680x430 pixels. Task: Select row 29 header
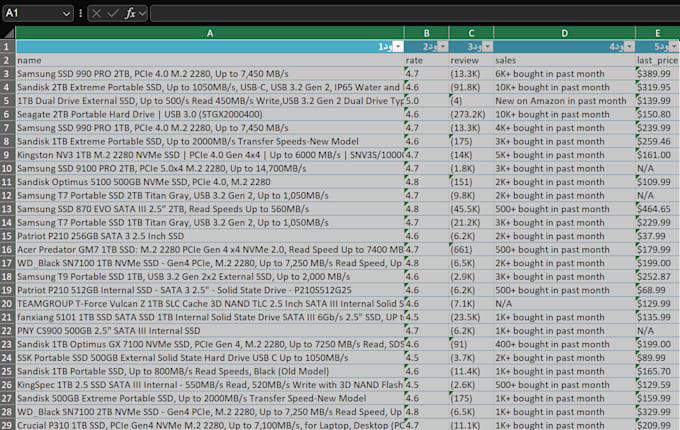[7, 424]
